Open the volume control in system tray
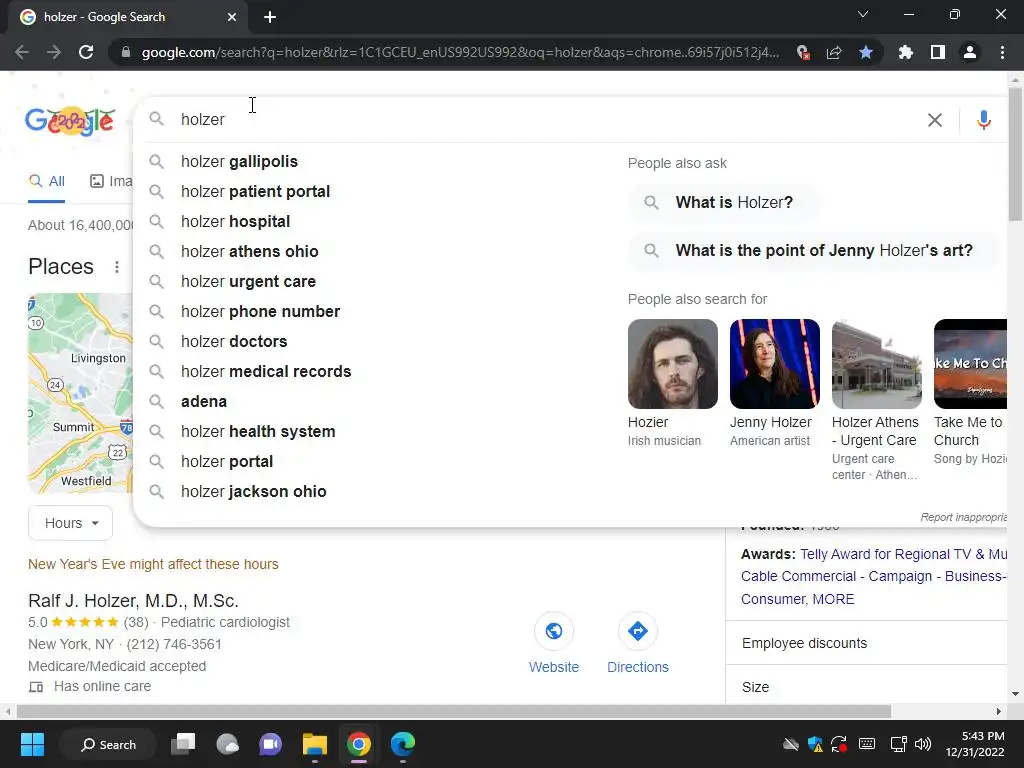This screenshot has height=768, width=1024. tap(922, 744)
